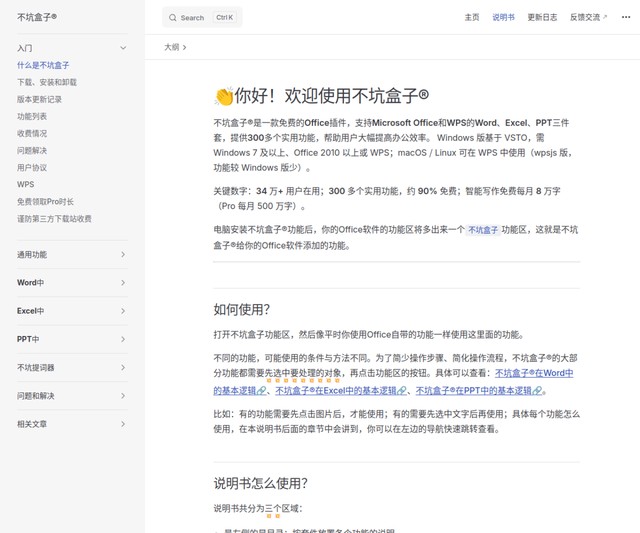Open the three-dots more menu
This screenshot has height=533, width=640.
626,17
